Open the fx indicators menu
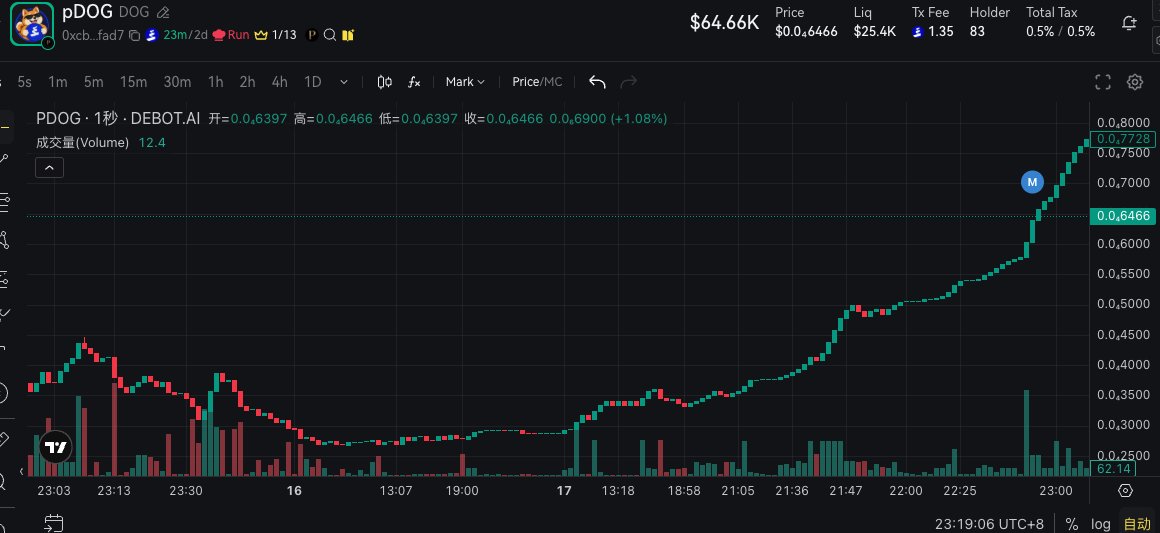Image resolution: width=1160 pixels, height=533 pixels. (414, 82)
